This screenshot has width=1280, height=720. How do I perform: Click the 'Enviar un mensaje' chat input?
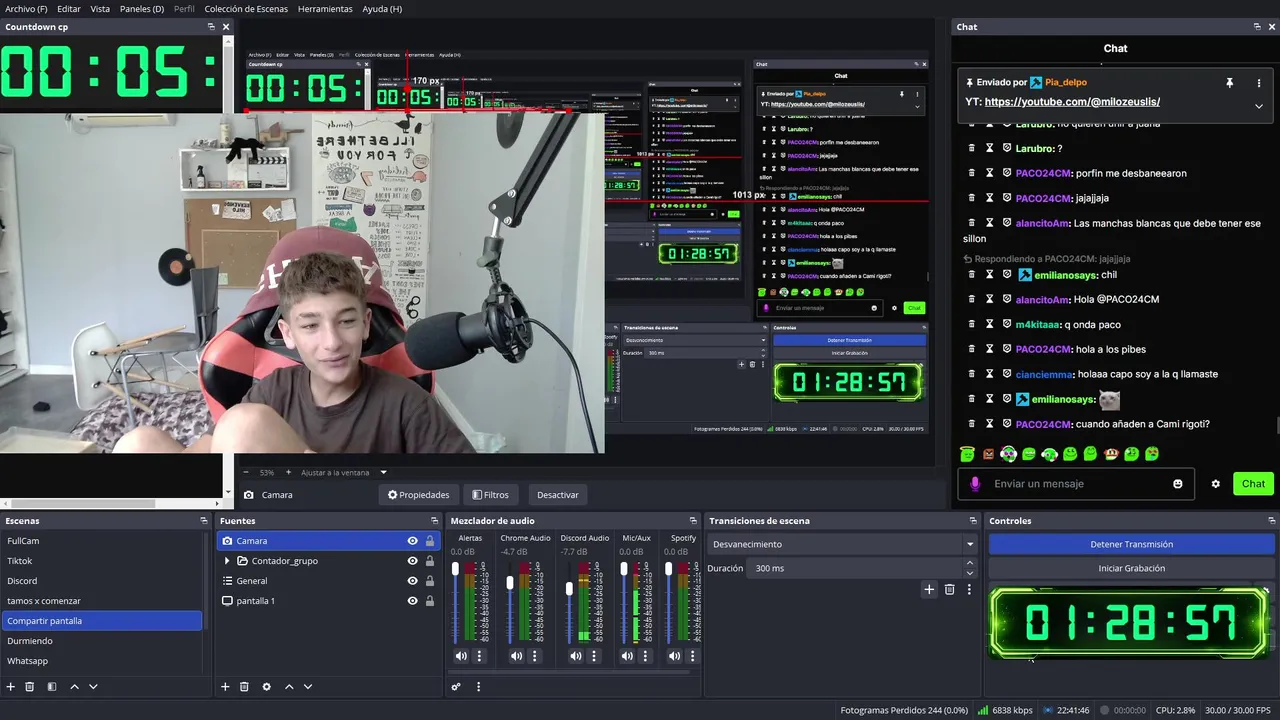(1075, 484)
